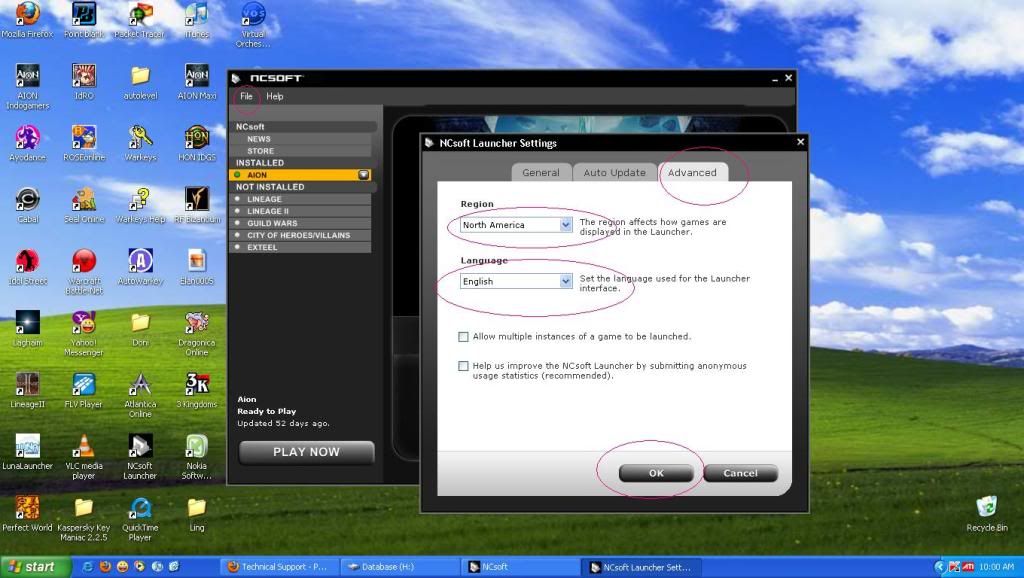
Task: Launch the Point Blank desktop icon
Action: pos(84,14)
